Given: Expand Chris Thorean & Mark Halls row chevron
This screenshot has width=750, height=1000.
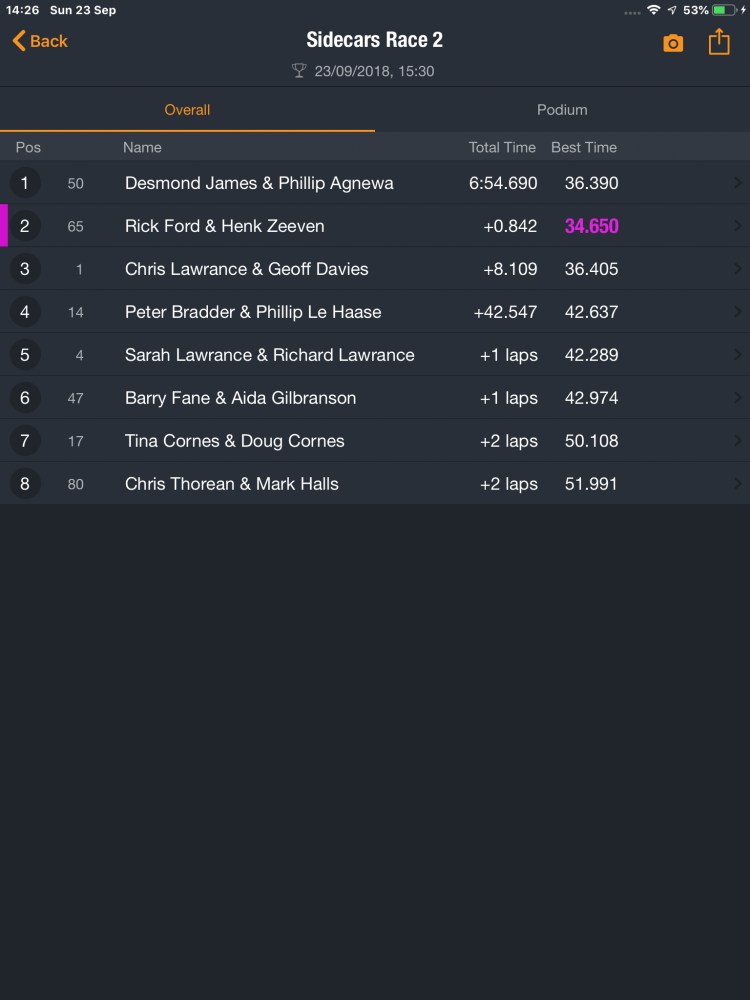Looking at the screenshot, I should pyautogui.click(x=737, y=484).
